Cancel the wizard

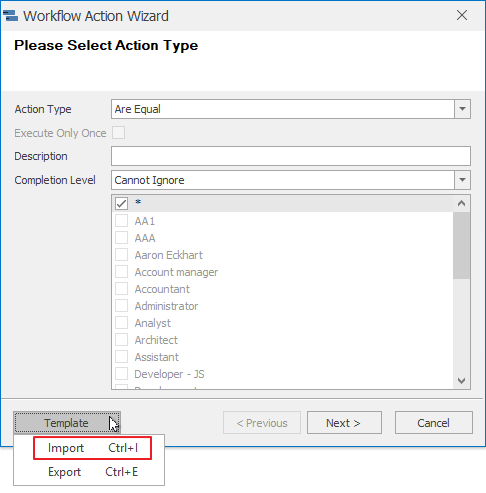(434, 423)
